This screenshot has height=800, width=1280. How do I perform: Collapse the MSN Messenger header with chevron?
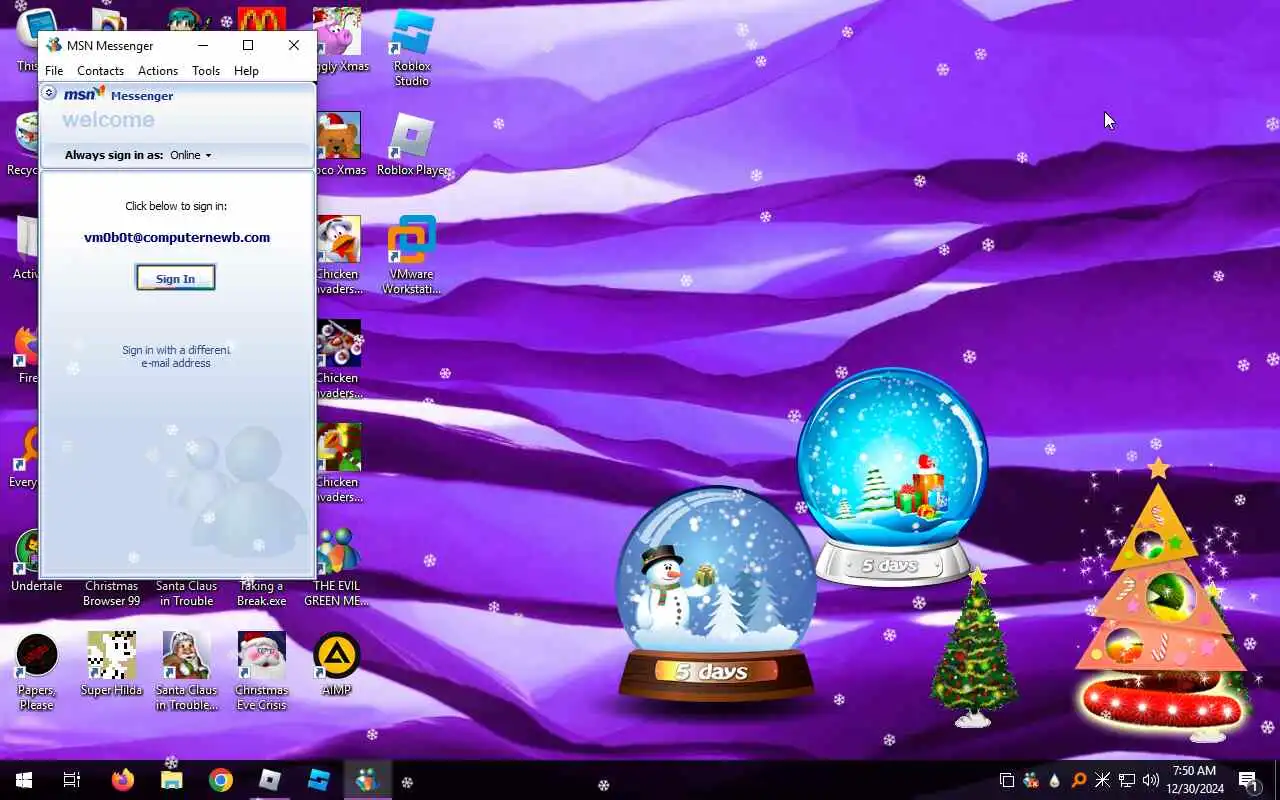tap(49, 93)
